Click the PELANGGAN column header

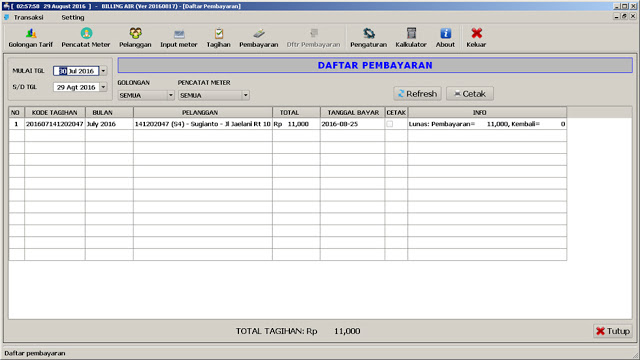(x=202, y=113)
